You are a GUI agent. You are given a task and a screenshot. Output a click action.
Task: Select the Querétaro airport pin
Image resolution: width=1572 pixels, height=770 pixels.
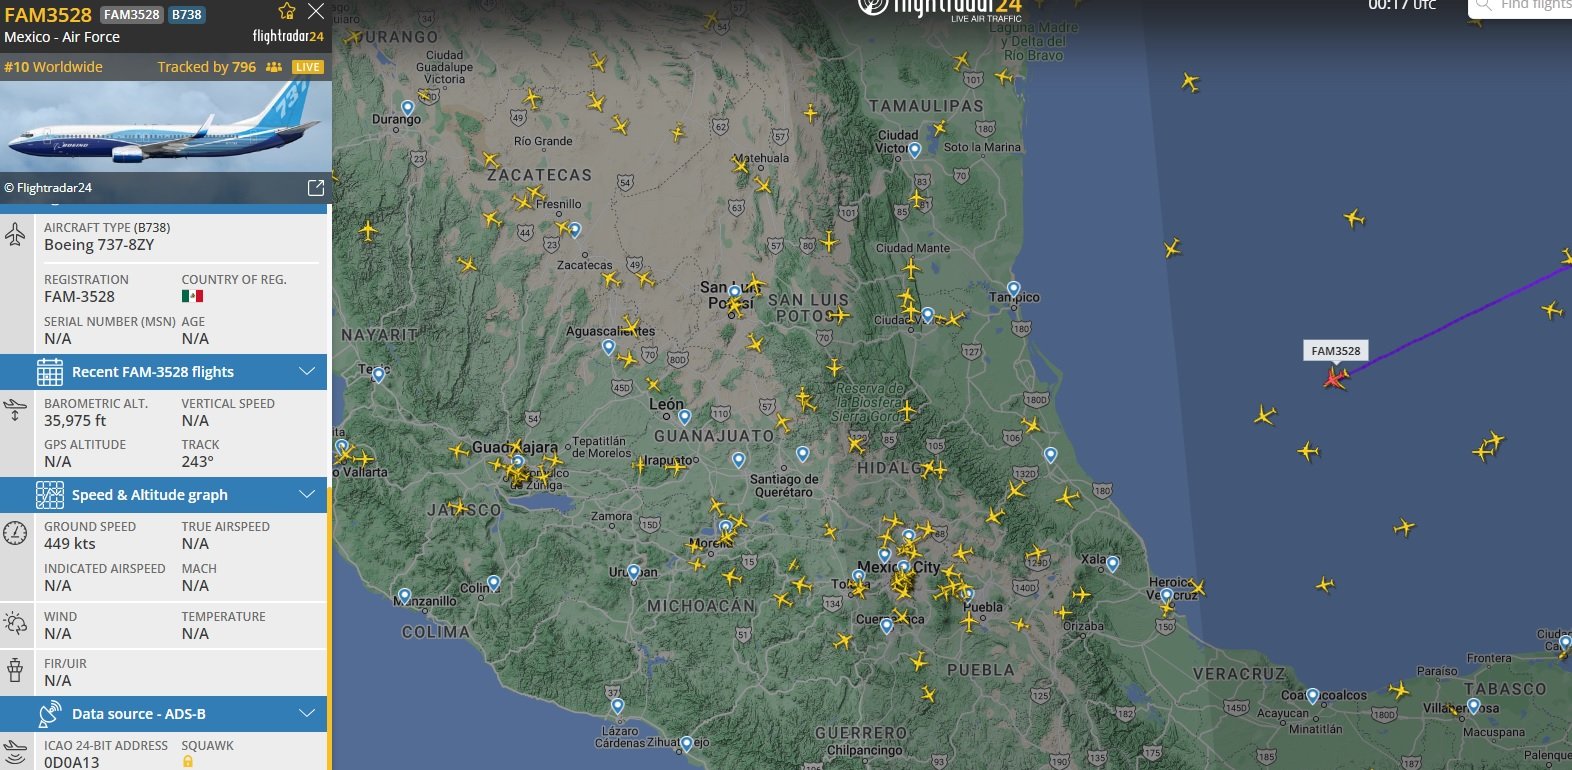pos(802,454)
